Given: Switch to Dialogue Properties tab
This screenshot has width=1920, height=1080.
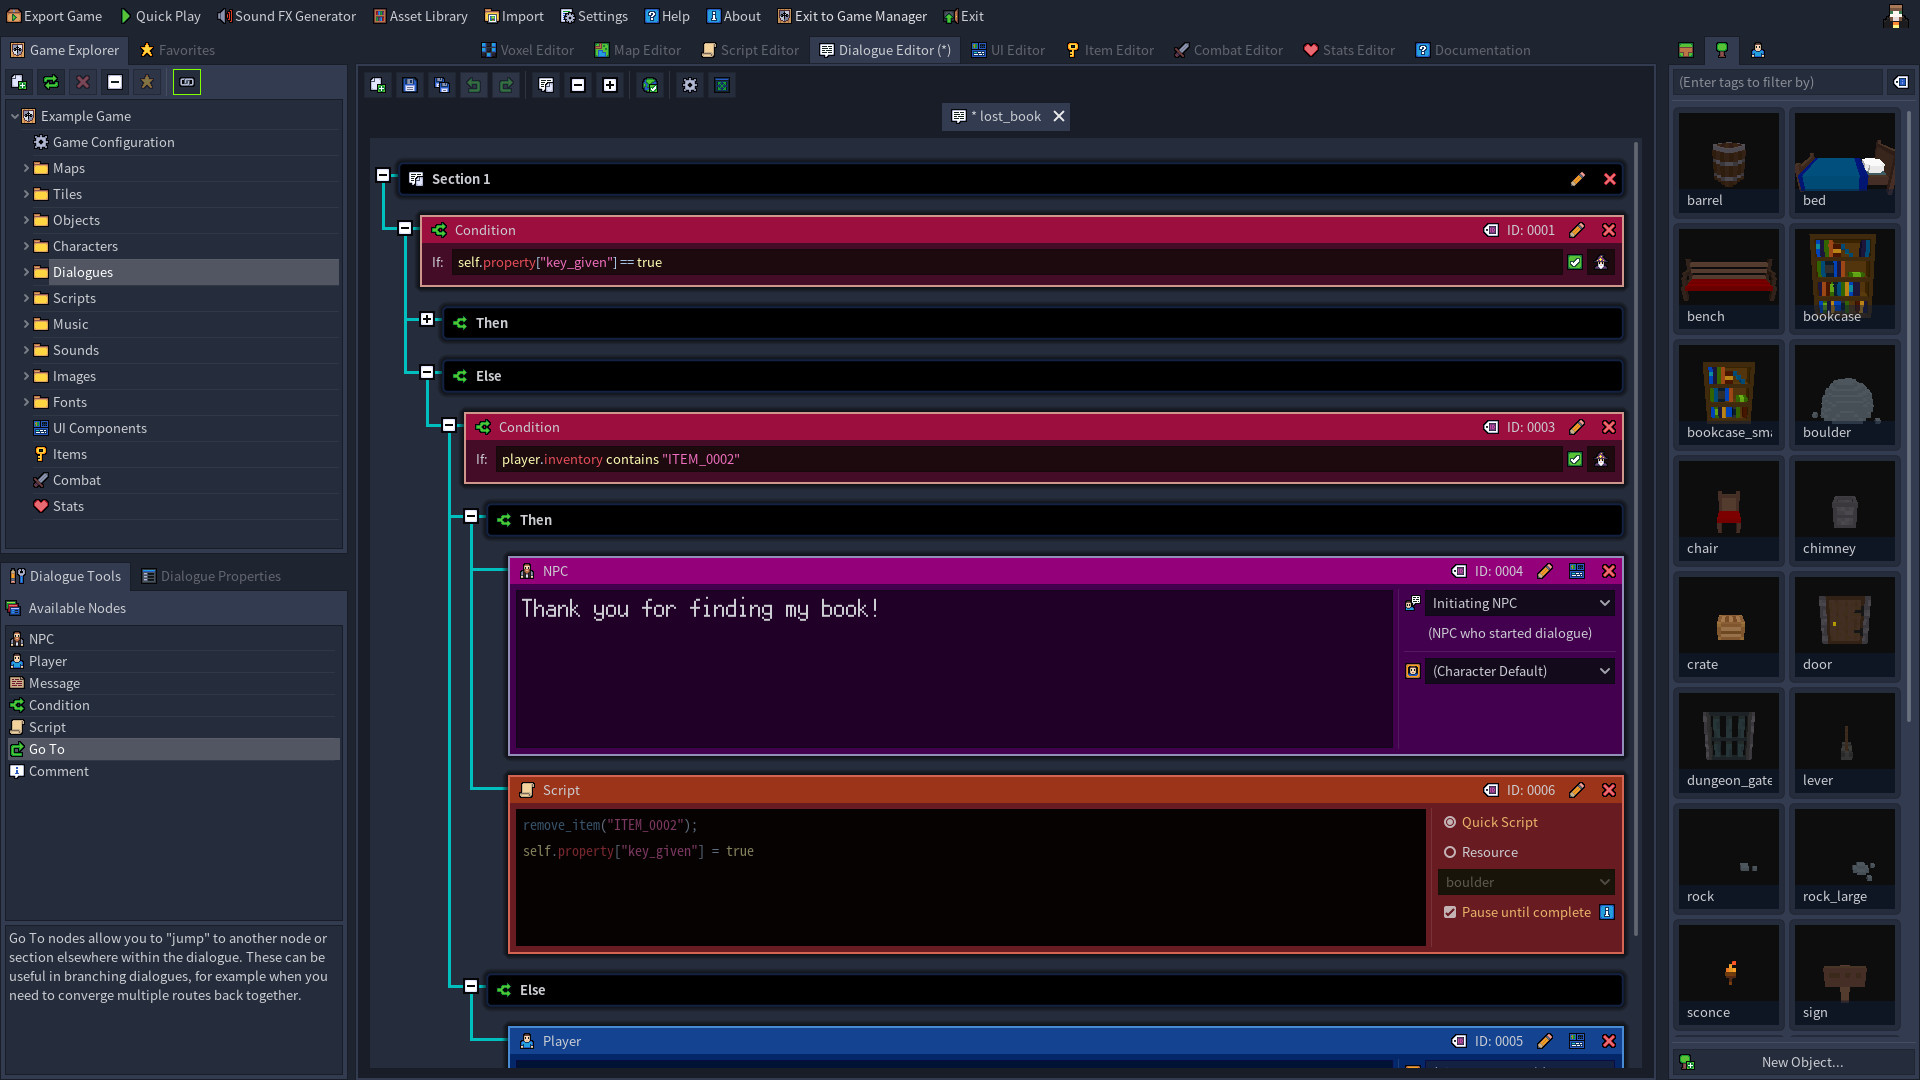Looking at the screenshot, I should point(211,576).
